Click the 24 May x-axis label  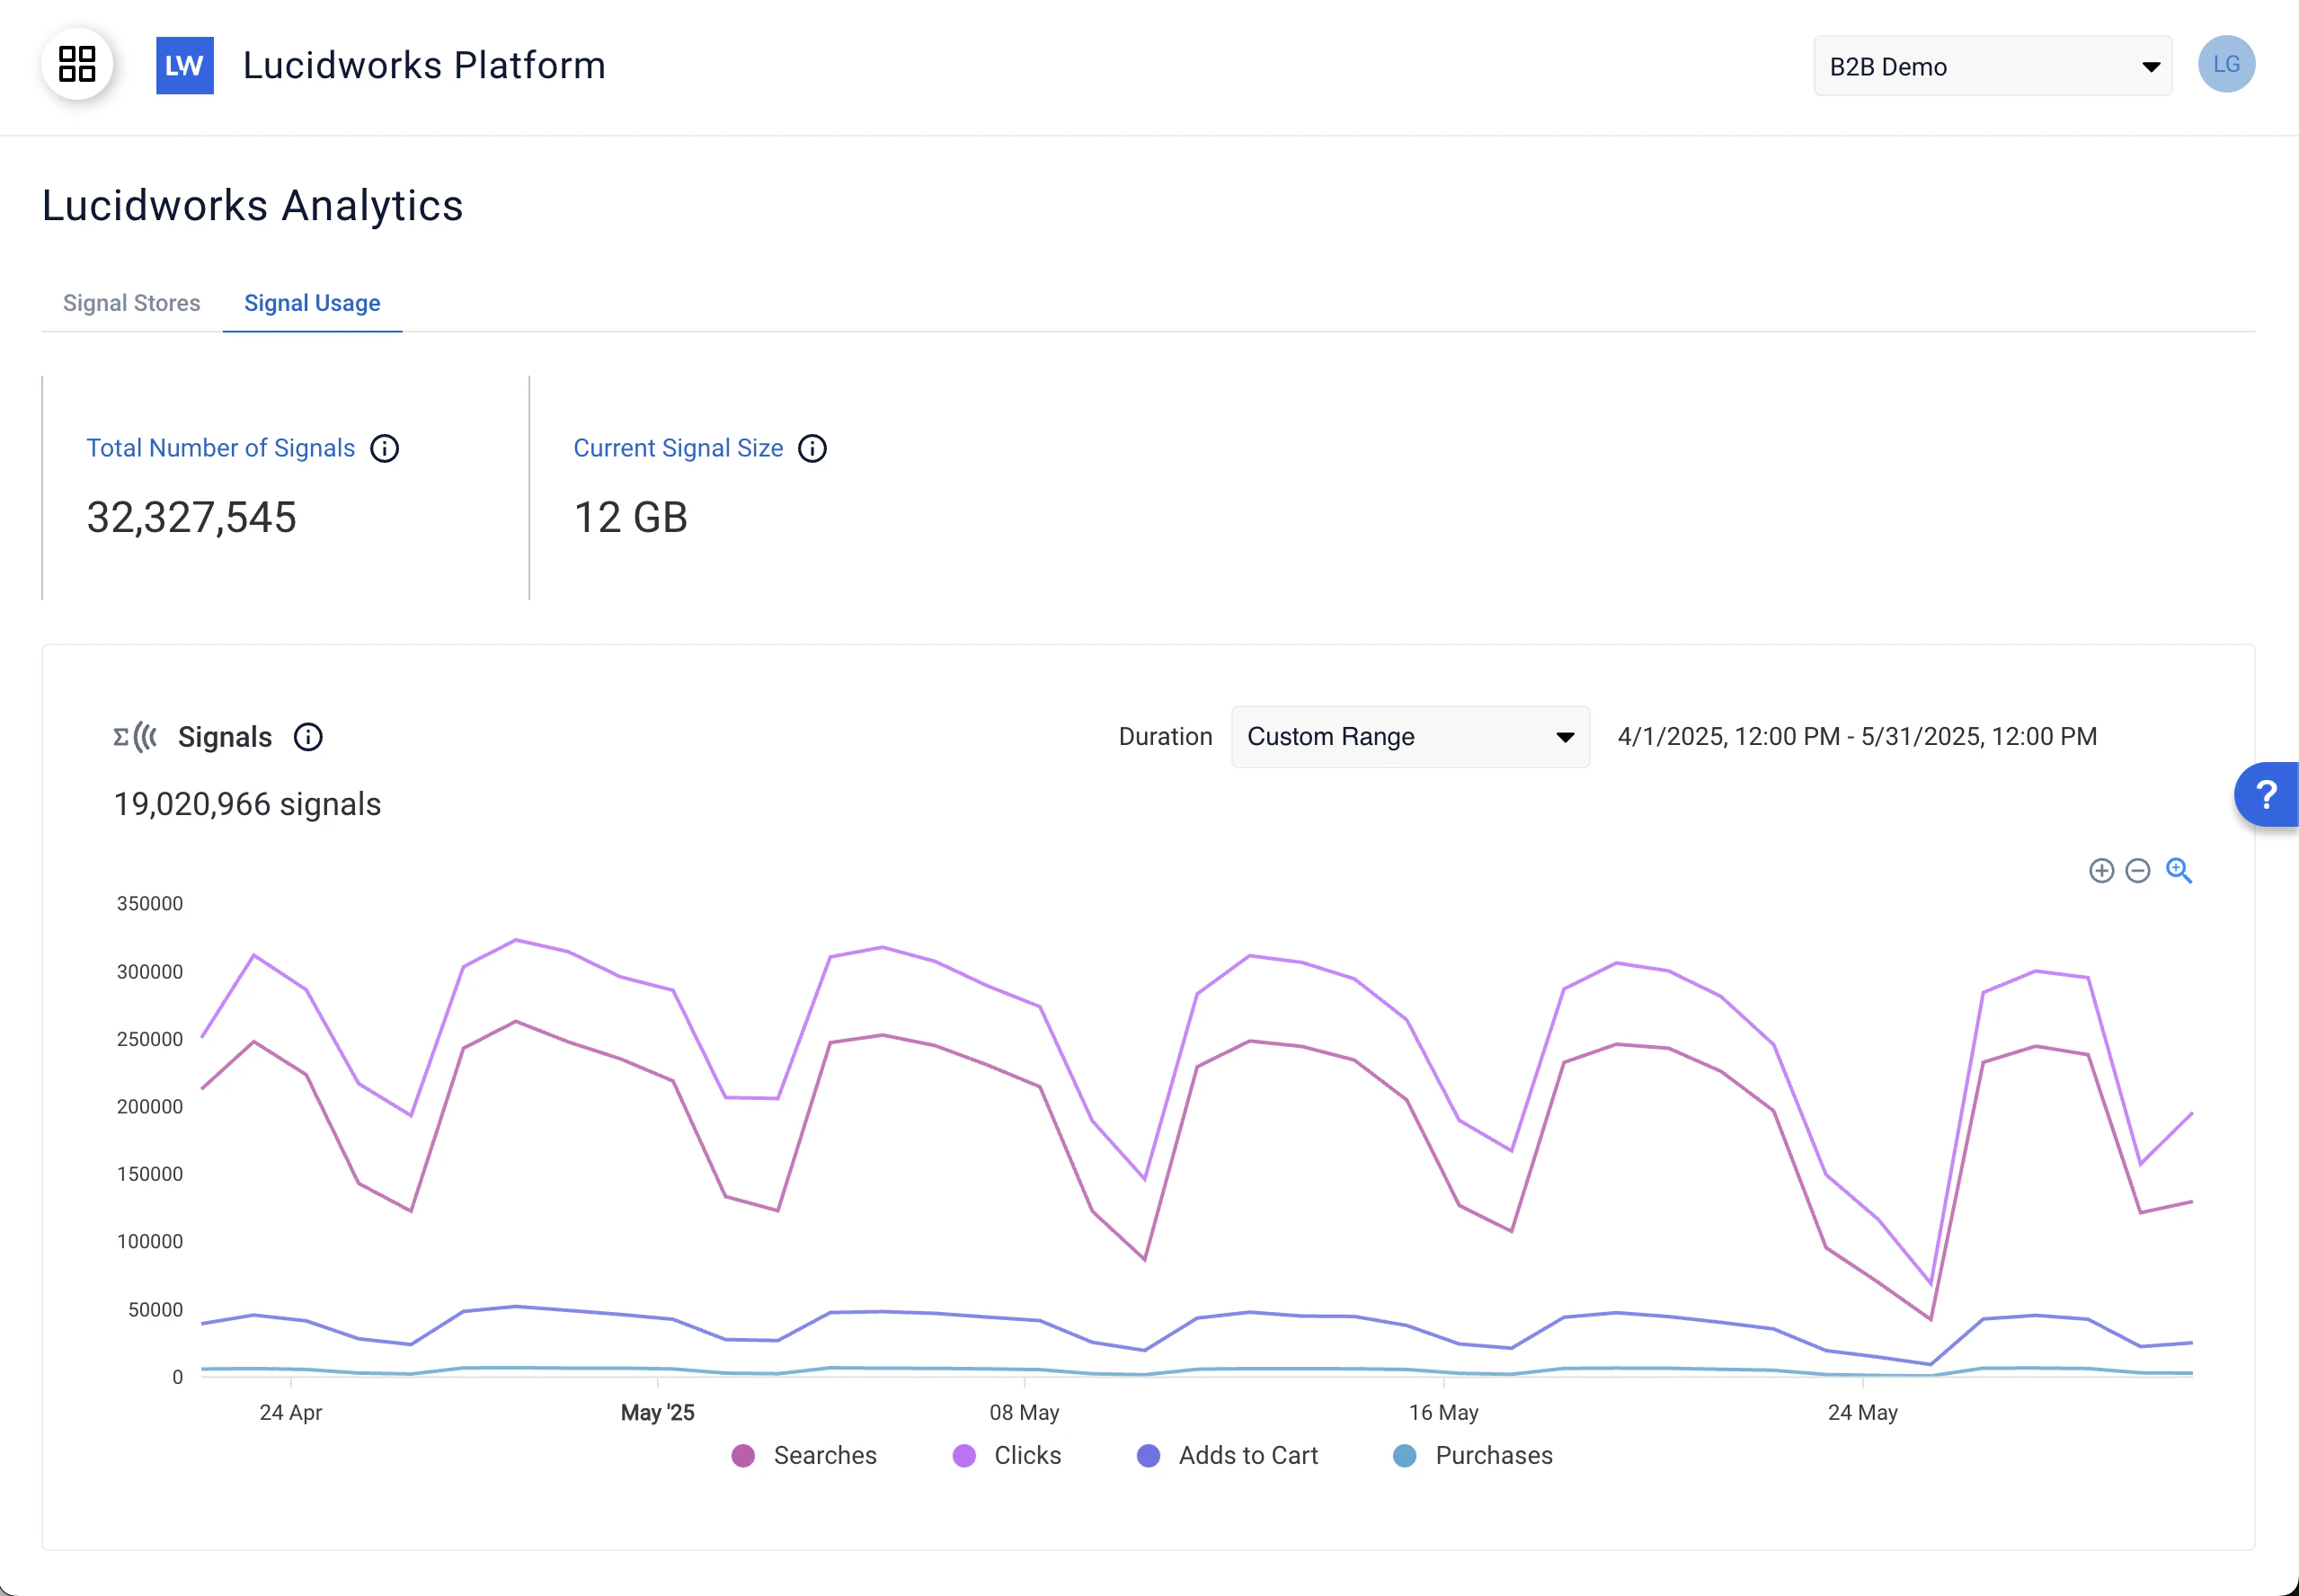[1862, 1413]
